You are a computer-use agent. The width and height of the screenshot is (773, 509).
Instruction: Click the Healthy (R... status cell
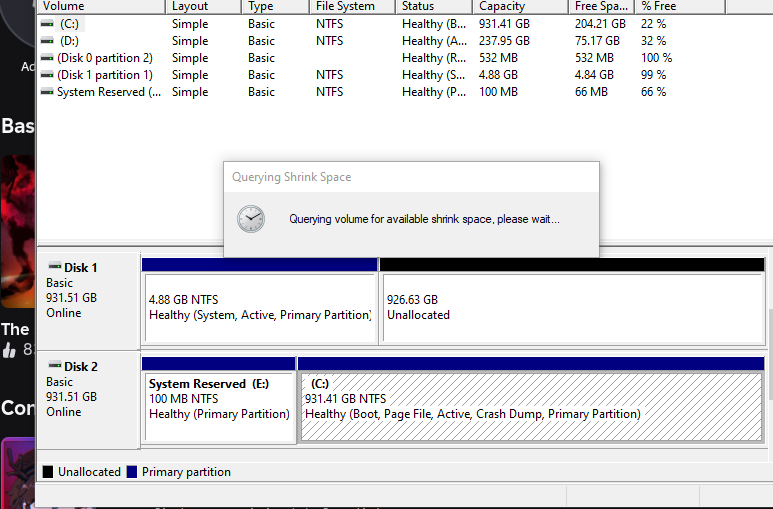[434, 58]
